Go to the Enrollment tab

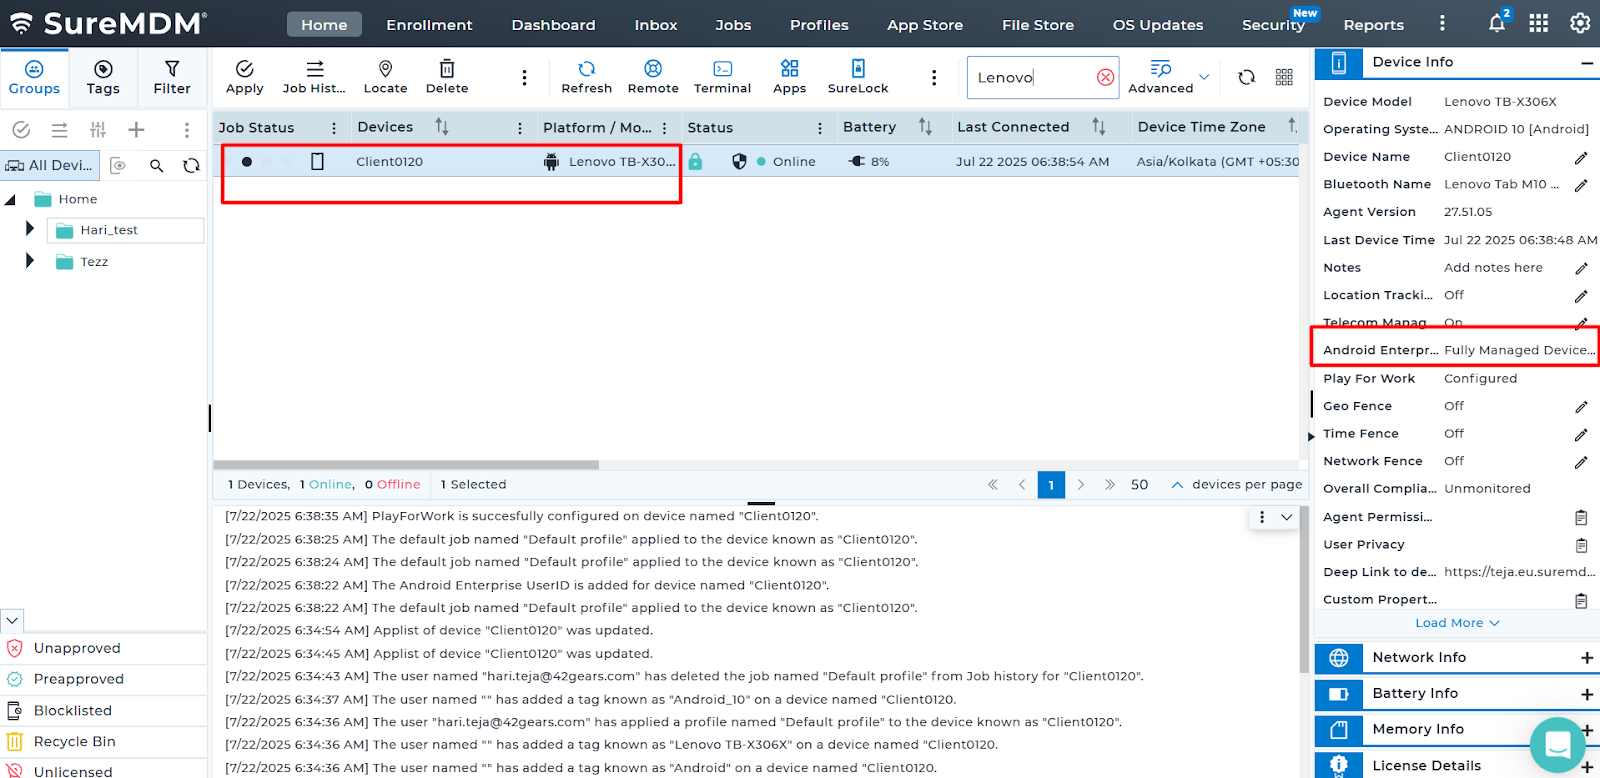click(x=429, y=24)
